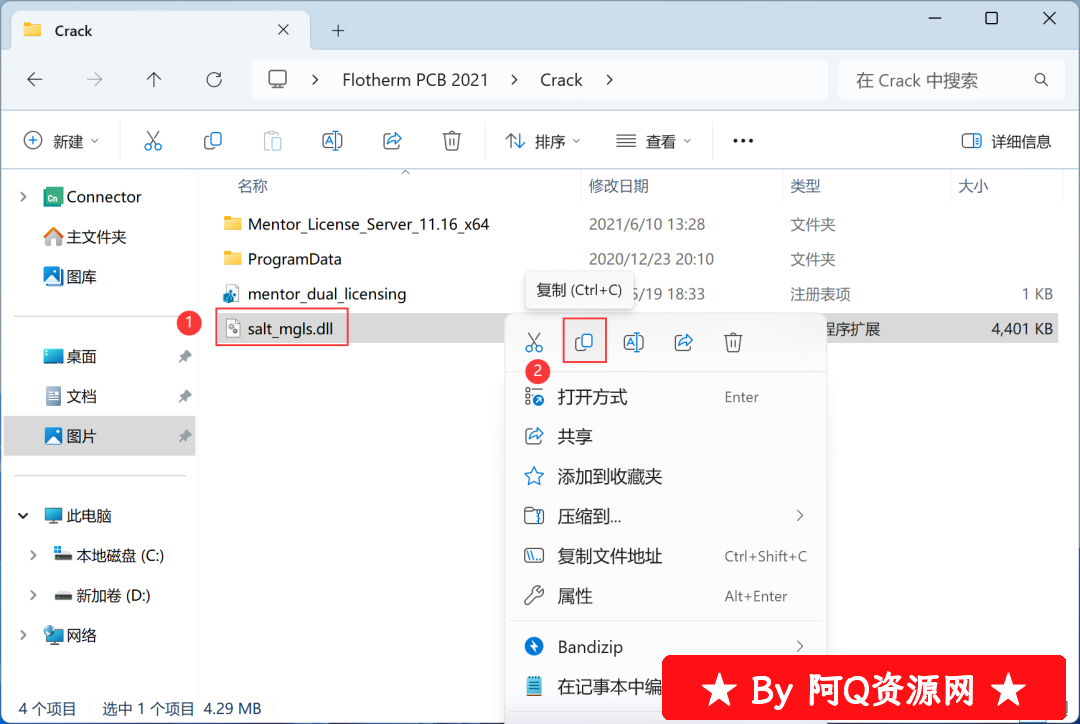1080x724 pixels.
Task: Click the Delete trash icon in the main toolbar
Action: pyautogui.click(x=452, y=141)
